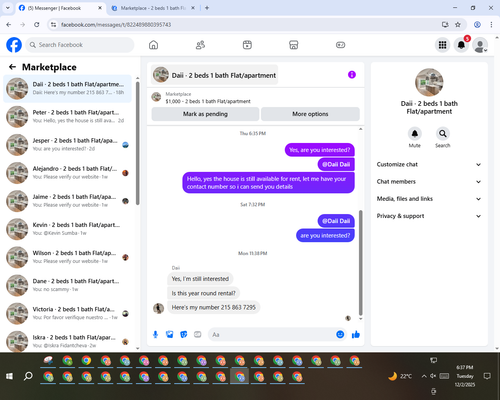Viewport: 500px width, 400px height.
Task: Select message 'Here's my number 215 863 7295'
Action: click(214, 307)
